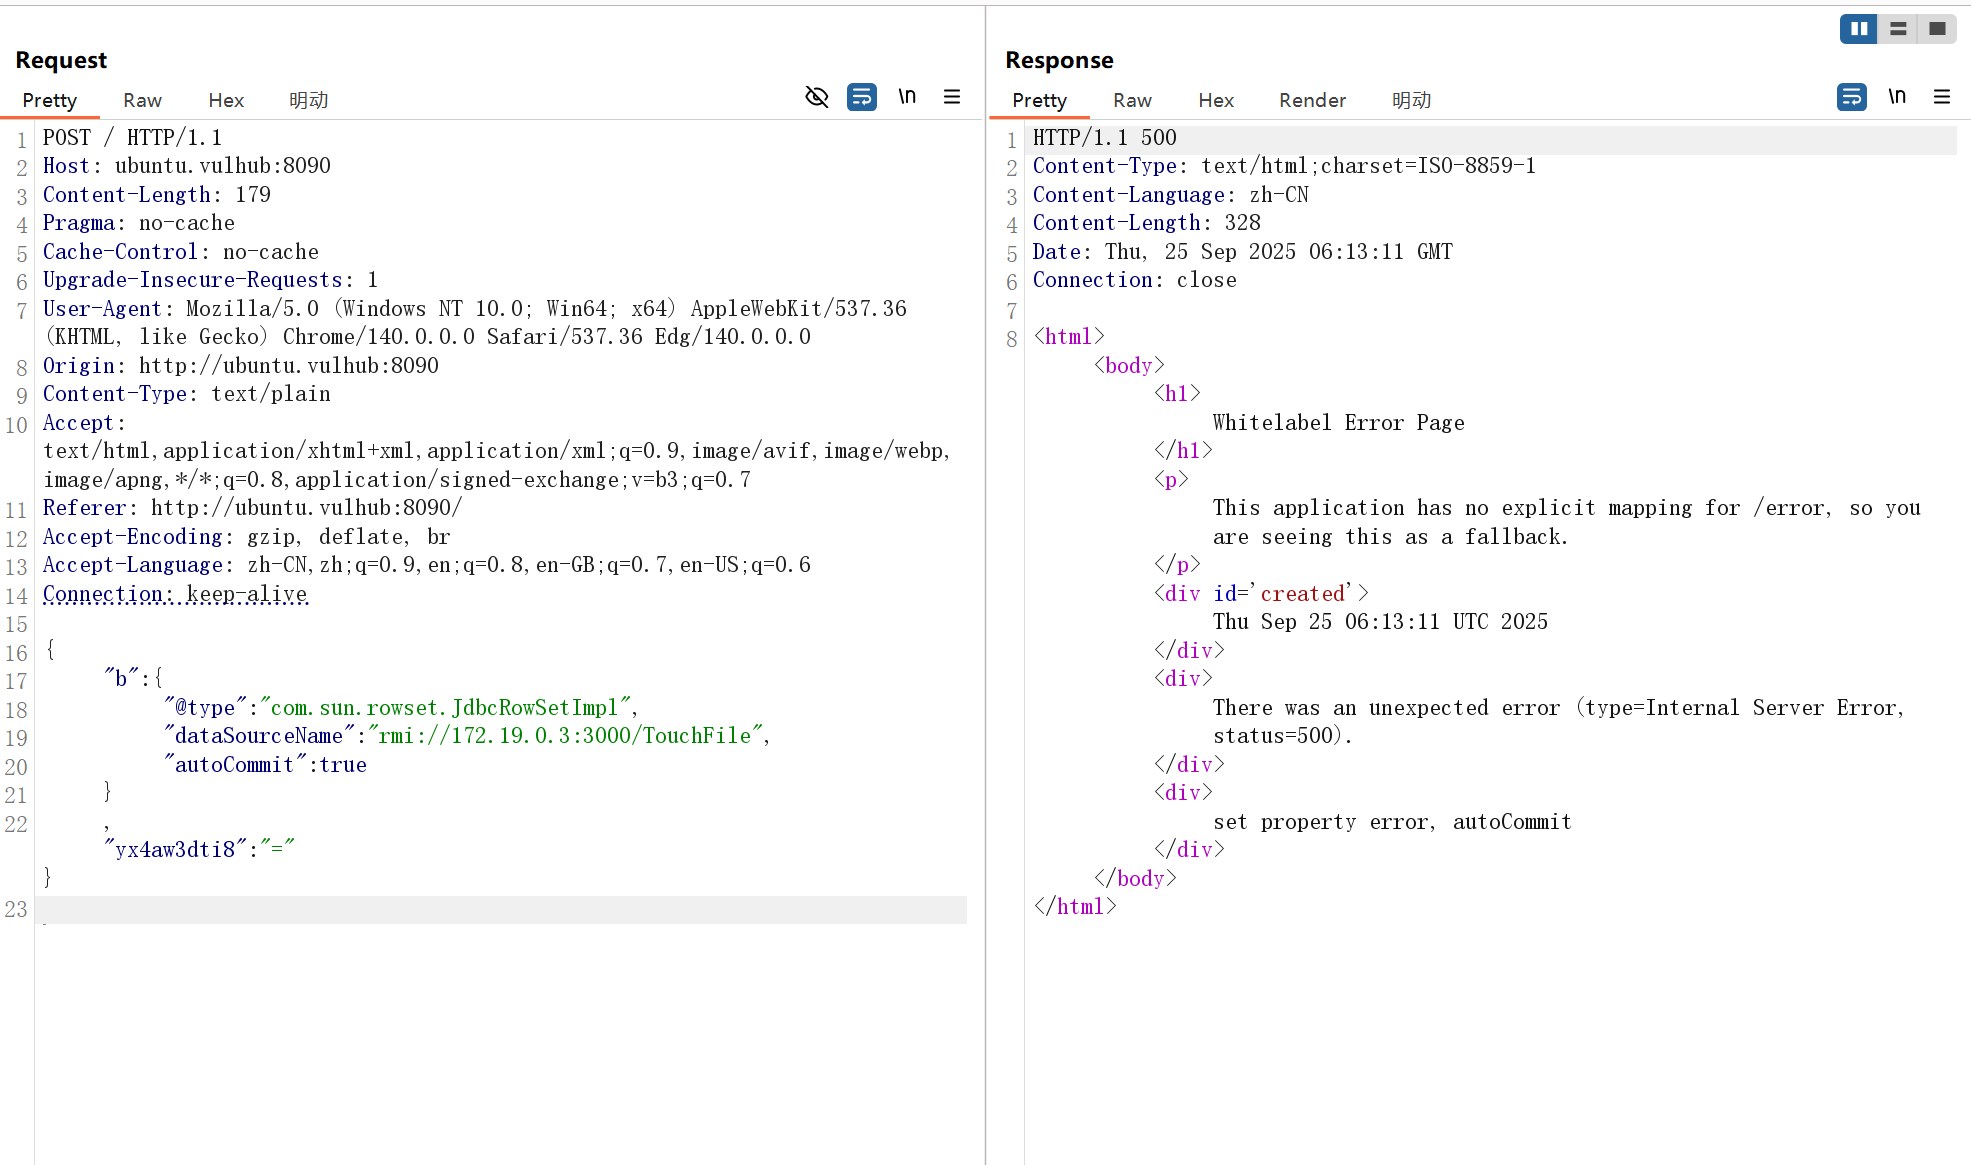Open the Response Hex tab
This screenshot has width=1971, height=1165.
[x=1216, y=100]
